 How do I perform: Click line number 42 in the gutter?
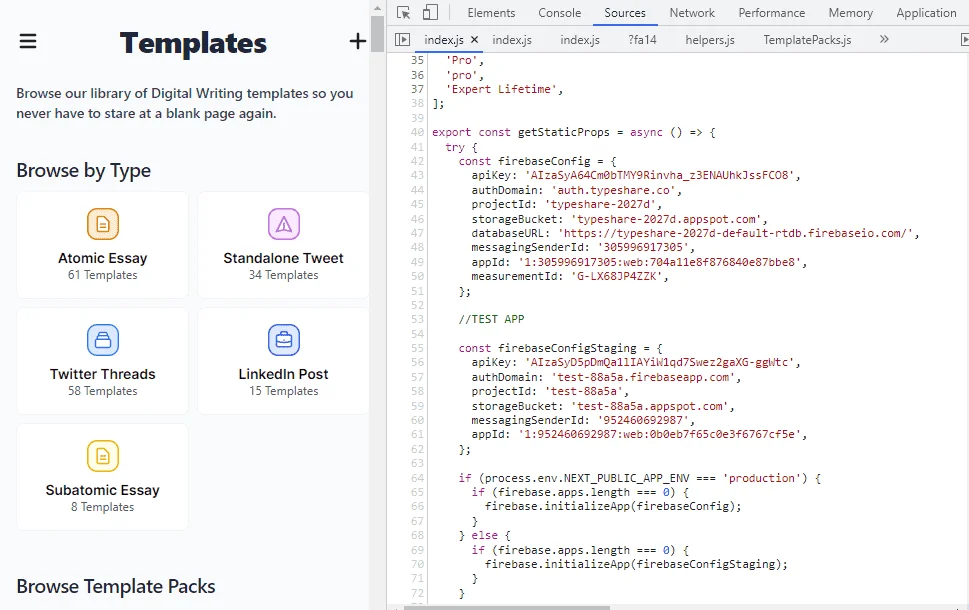pyautogui.click(x=417, y=161)
